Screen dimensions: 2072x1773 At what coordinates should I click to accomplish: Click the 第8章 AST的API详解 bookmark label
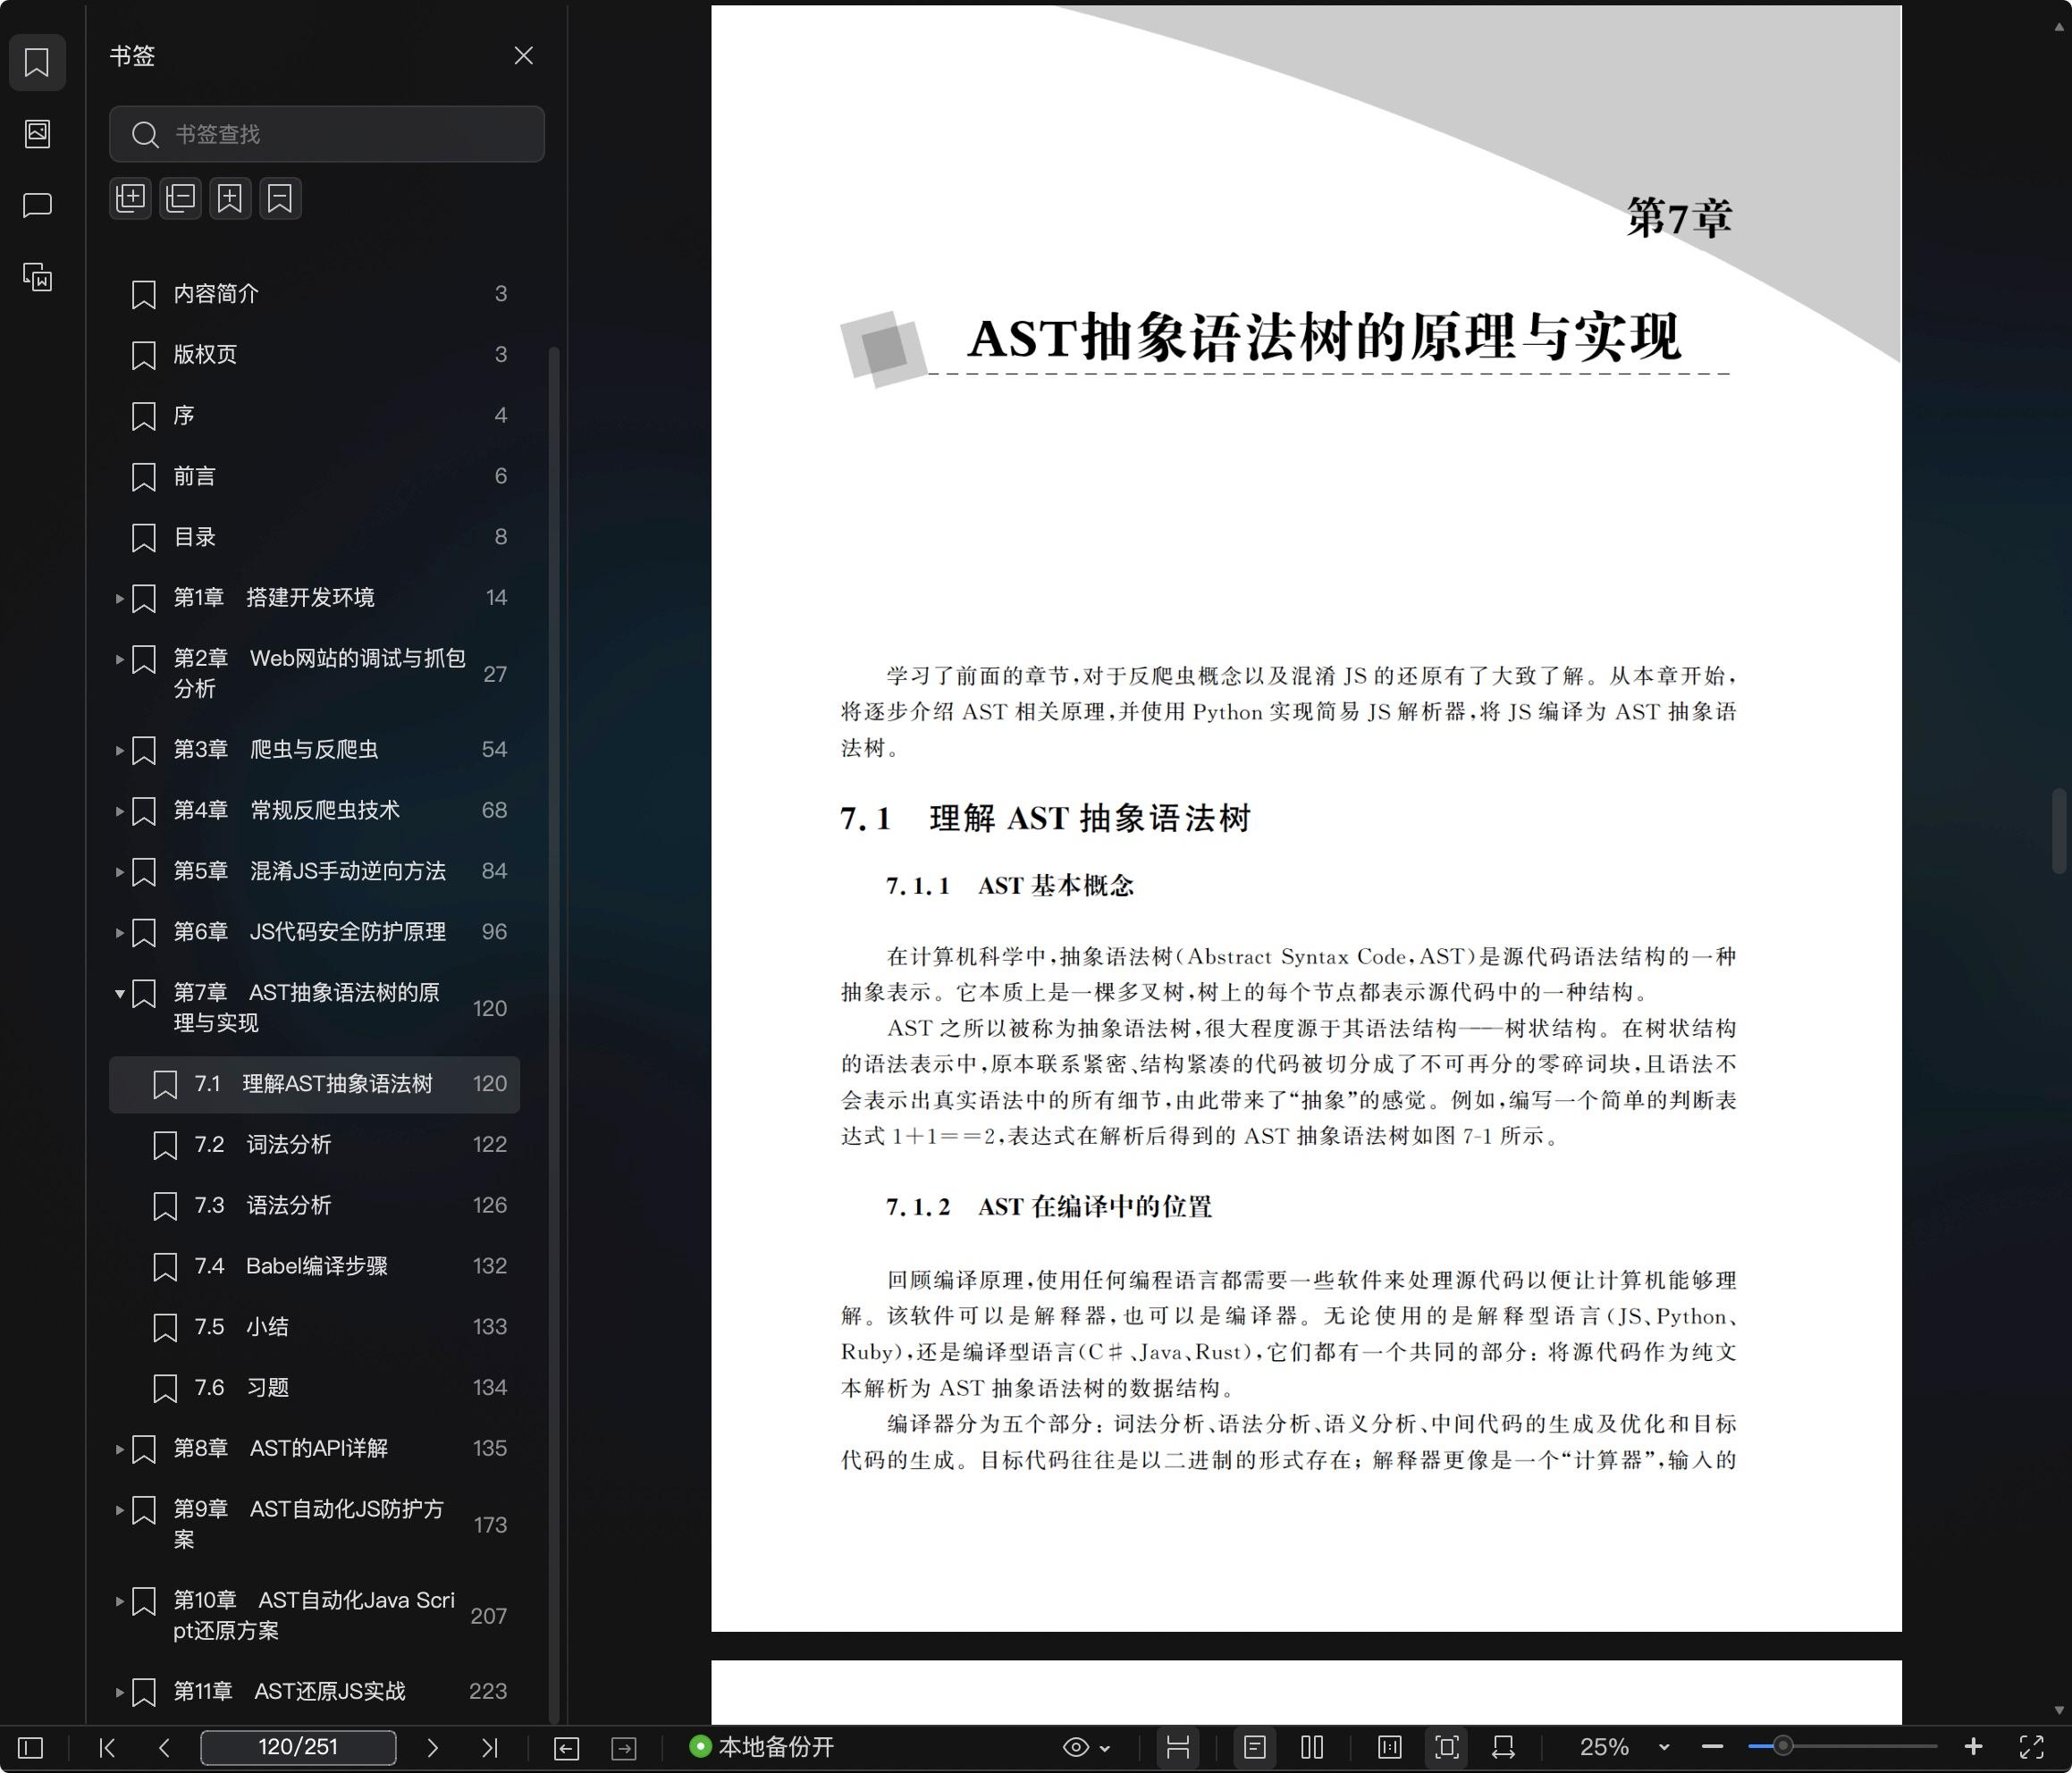tap(281, 1448)
